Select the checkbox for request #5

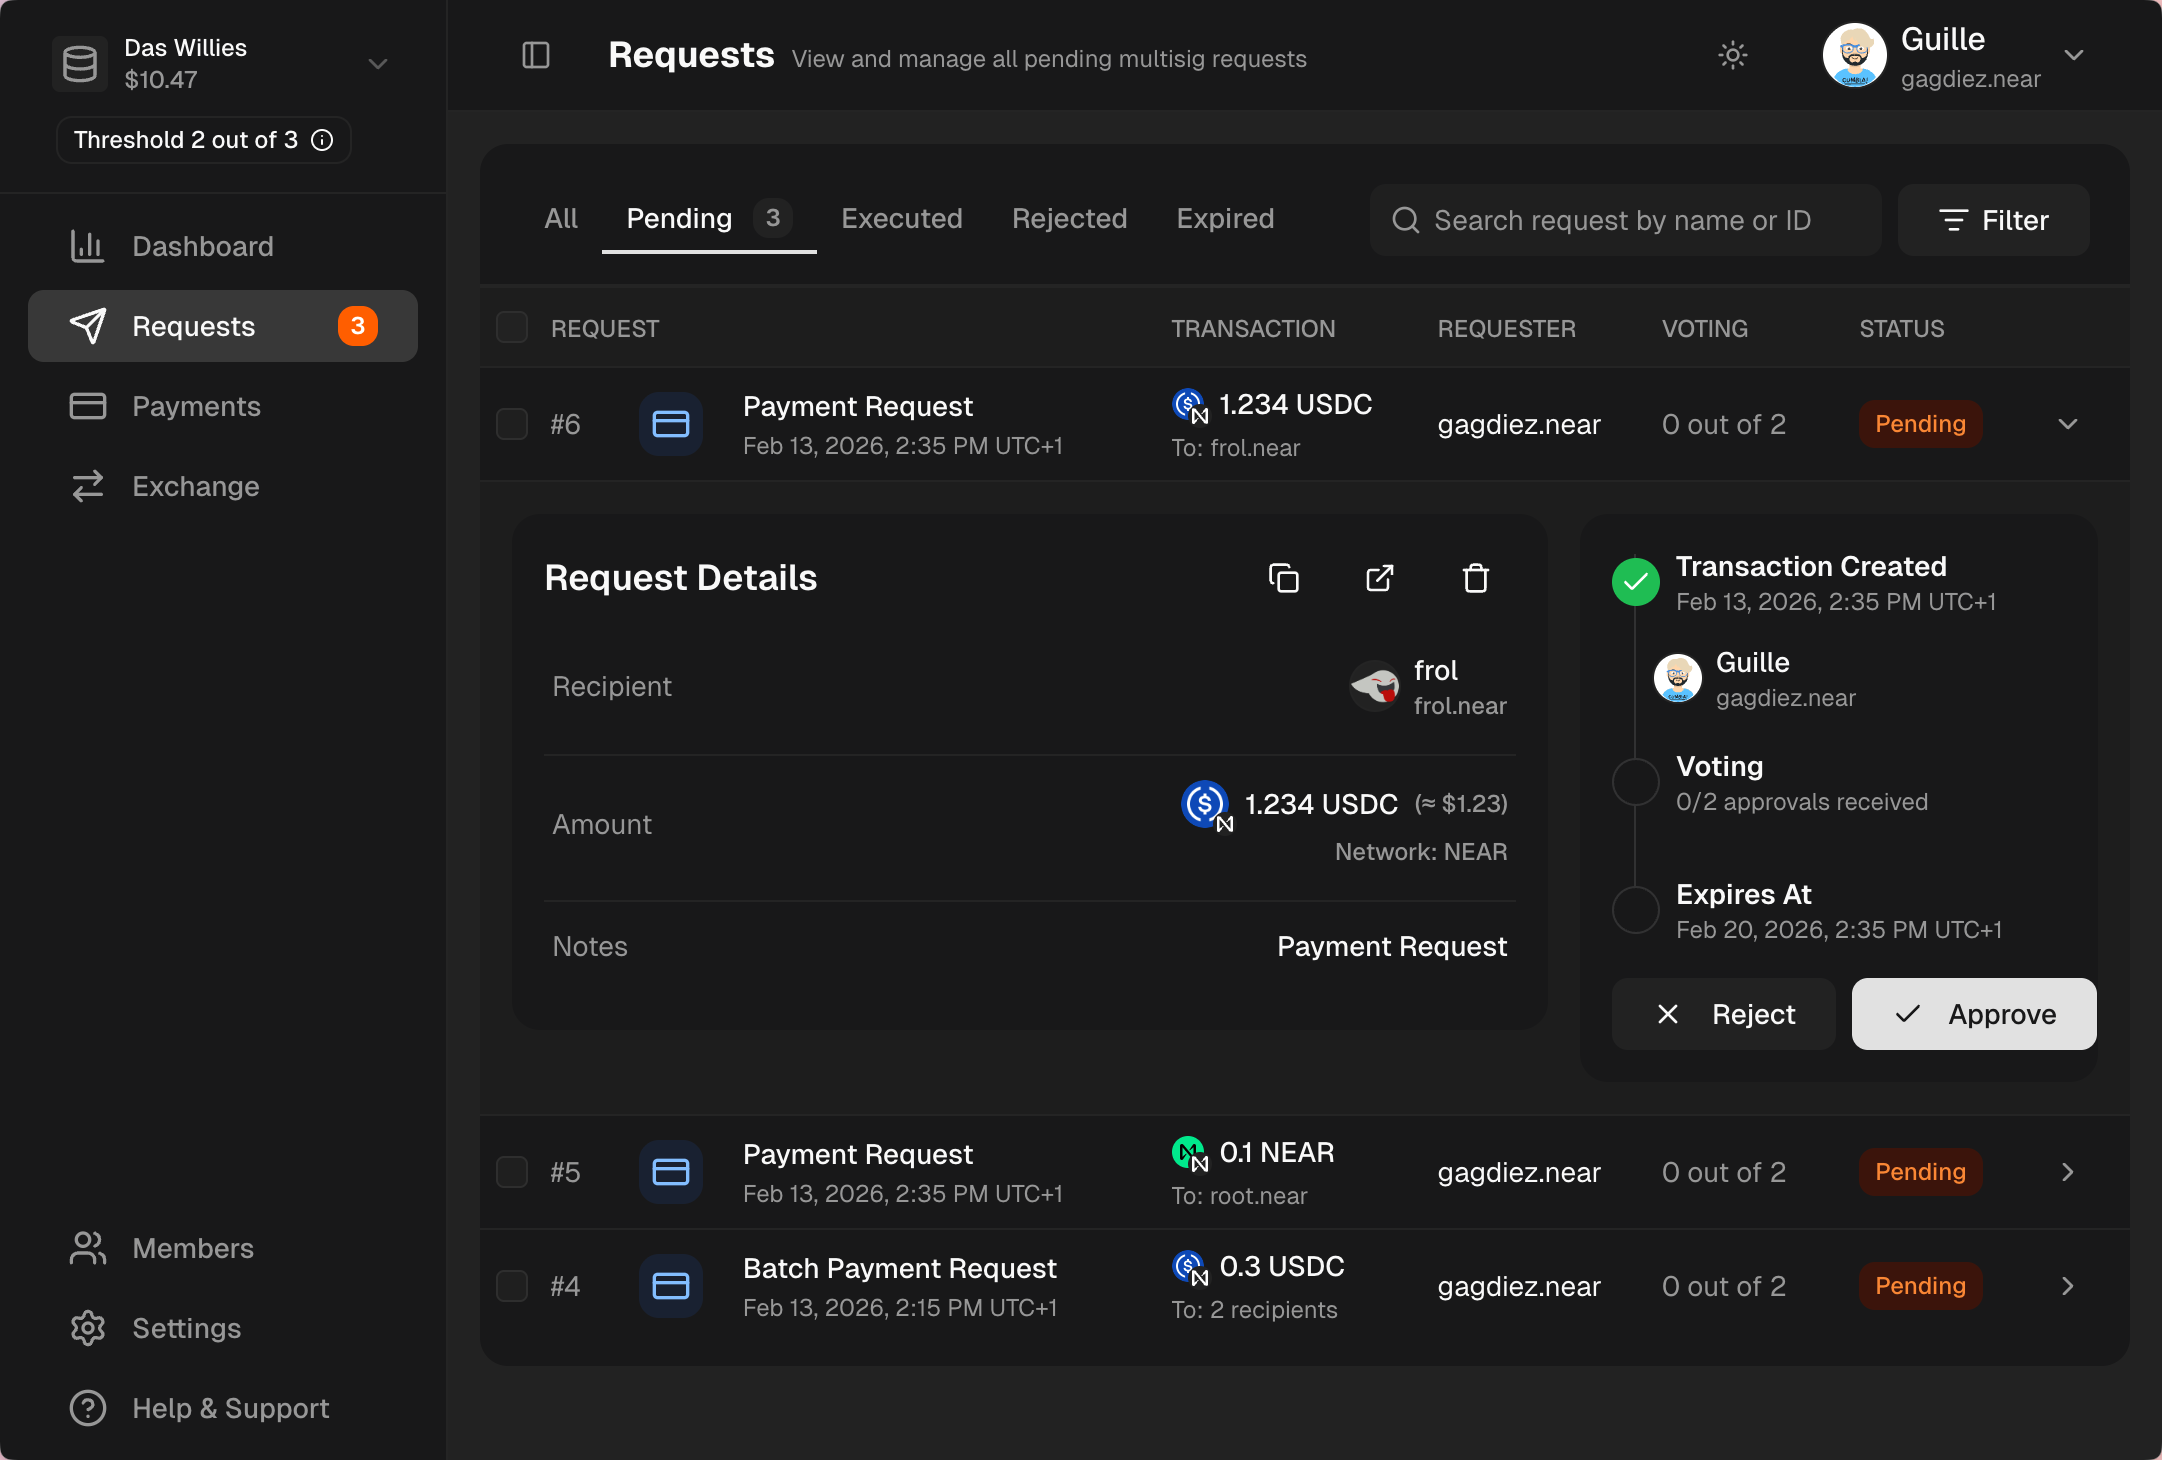click(511, 1172)
